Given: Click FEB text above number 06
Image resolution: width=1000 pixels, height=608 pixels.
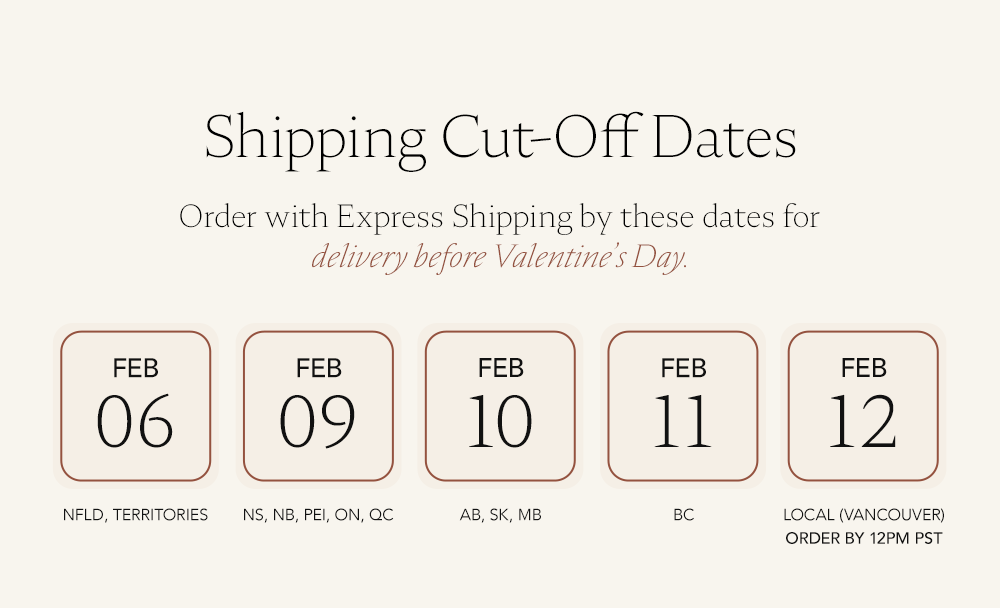Looking at the screenshot, I should [x=135, y=368].
